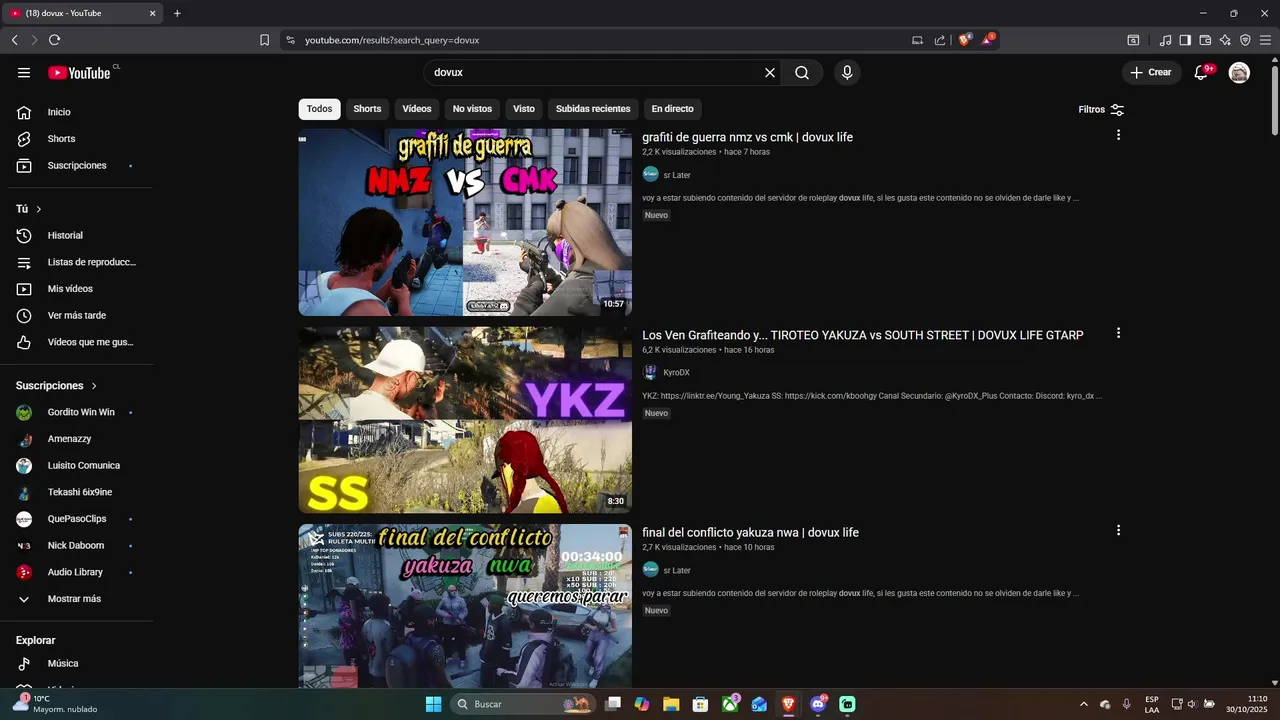Open the three-dot menu for TIROTEO YAKUZA video
1280x720 pixels.
pyautogui.click(x=1118, y=333)
